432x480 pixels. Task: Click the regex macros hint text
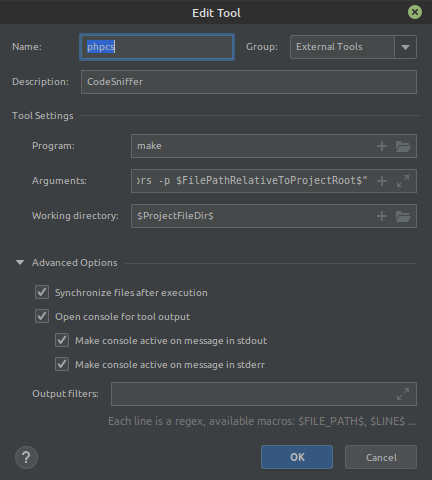262,421
